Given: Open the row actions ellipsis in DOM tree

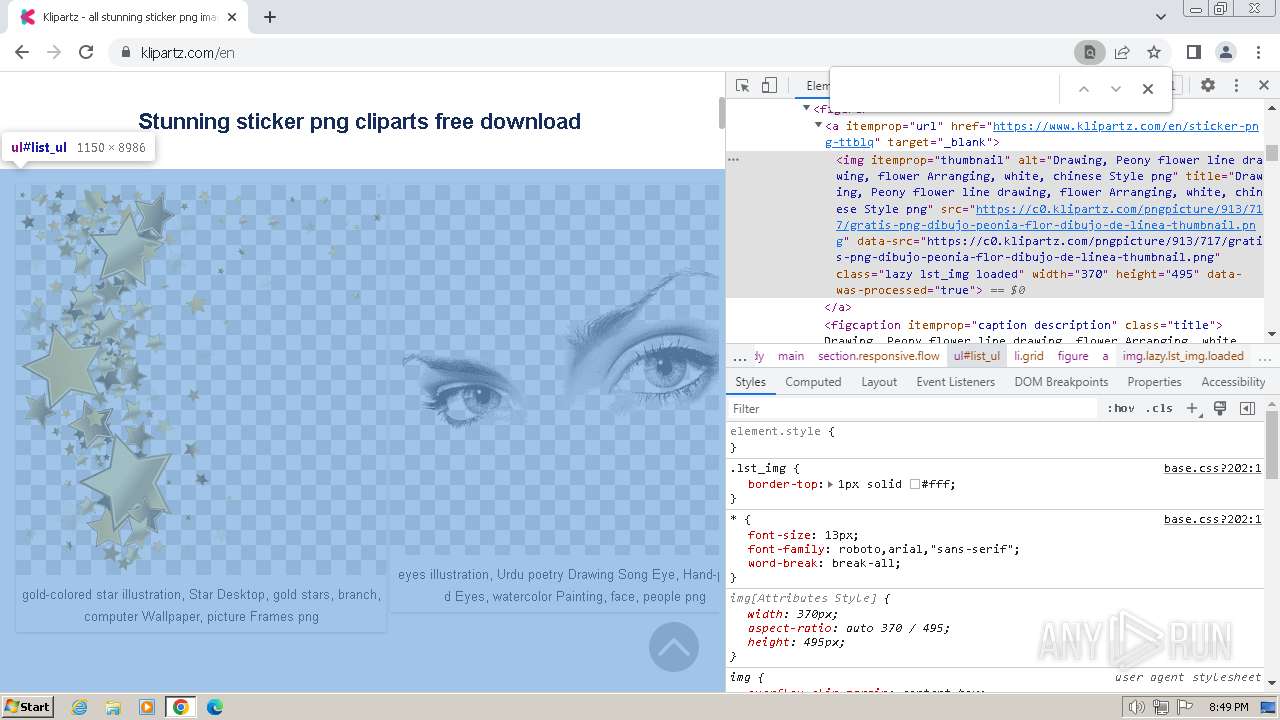Looking at the screenshot, I should (733, 160).
